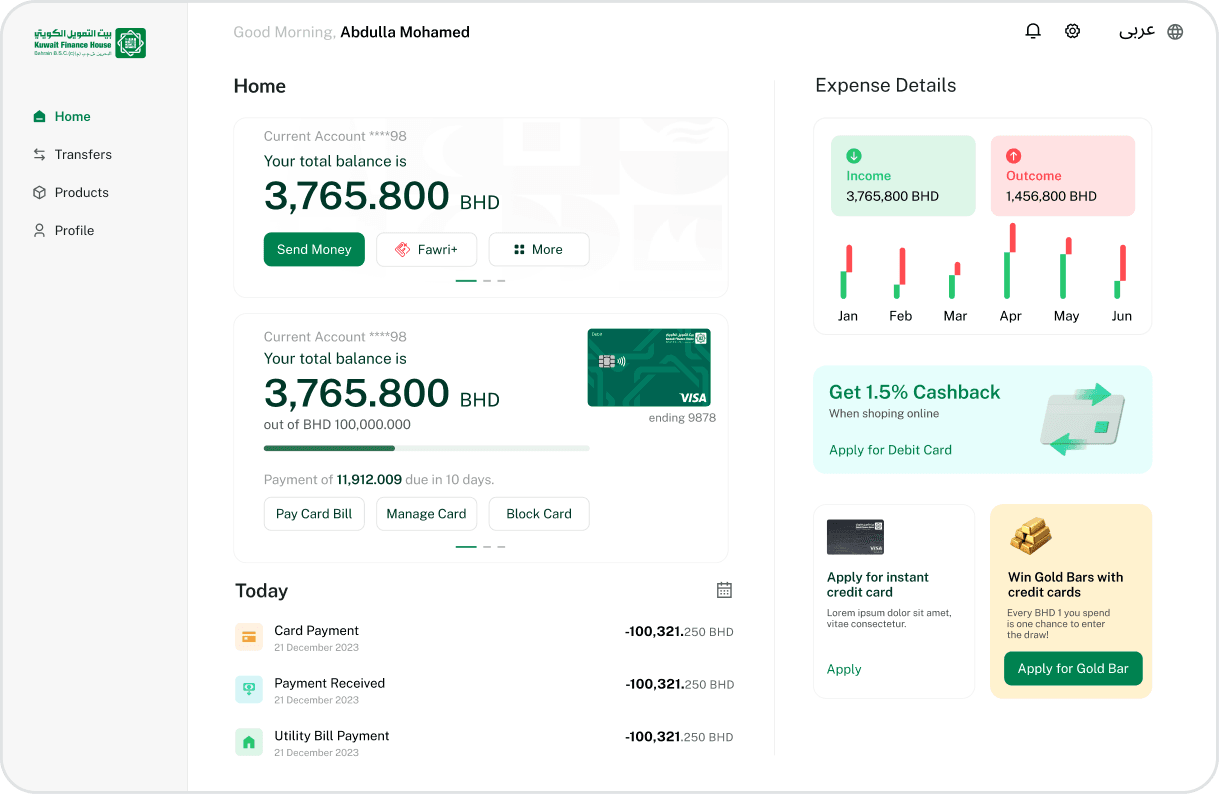Select the Feb bar in expense chart

(x=899, y=273)
